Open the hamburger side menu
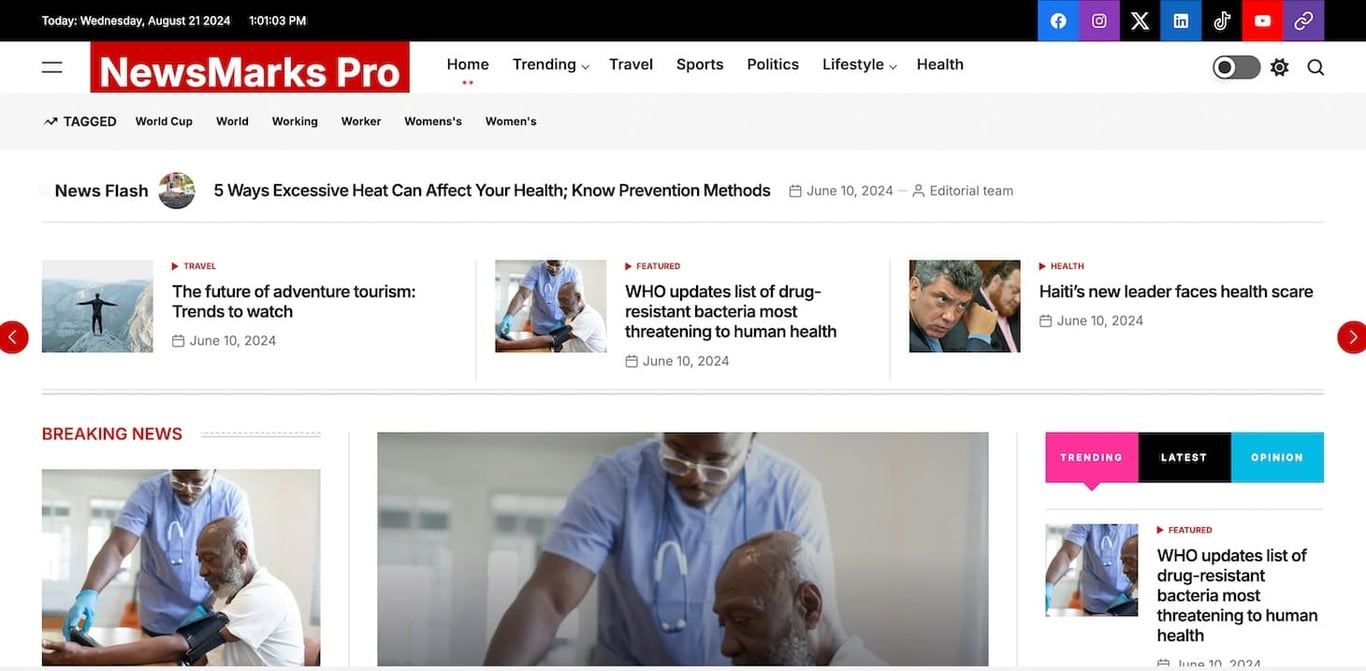Image resolution: width=1366 pixels, height=671 pixels. pyautogui.click(x=52, y=67)
